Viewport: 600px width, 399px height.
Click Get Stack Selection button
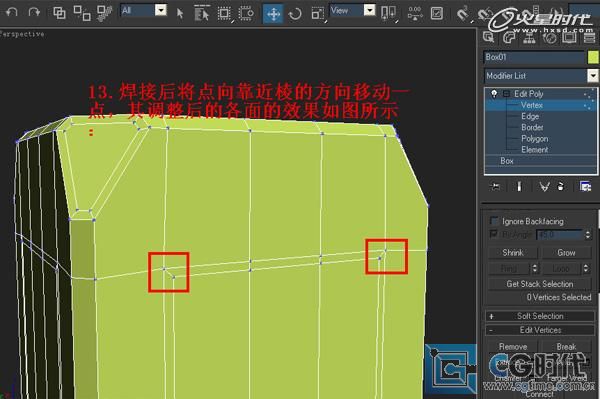click(x=540, y=284)
